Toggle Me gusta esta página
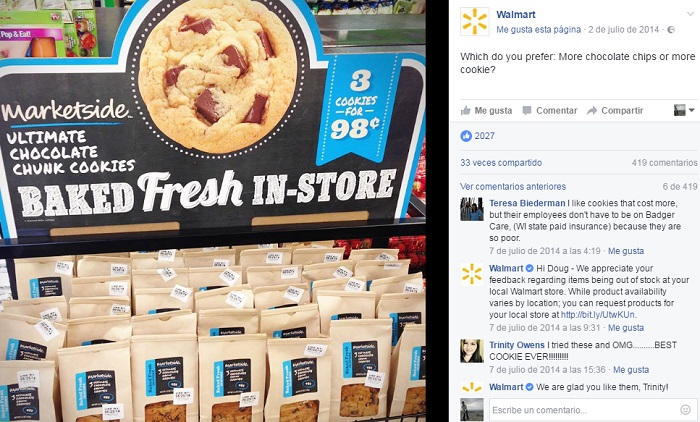This screenshot has width=700, height=422. 538,30
